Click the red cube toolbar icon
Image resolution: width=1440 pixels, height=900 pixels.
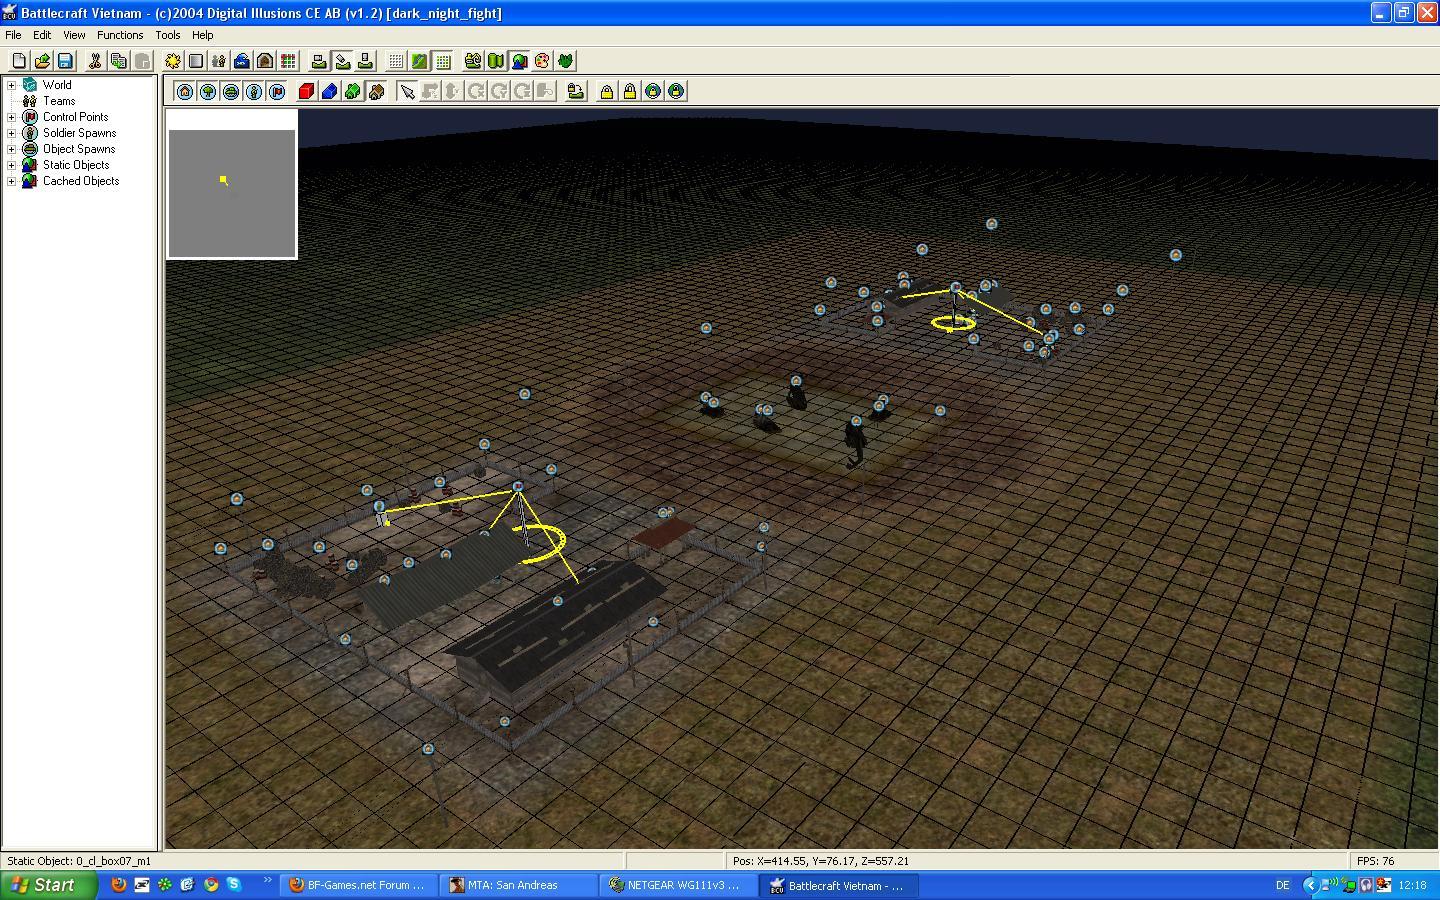306,91
